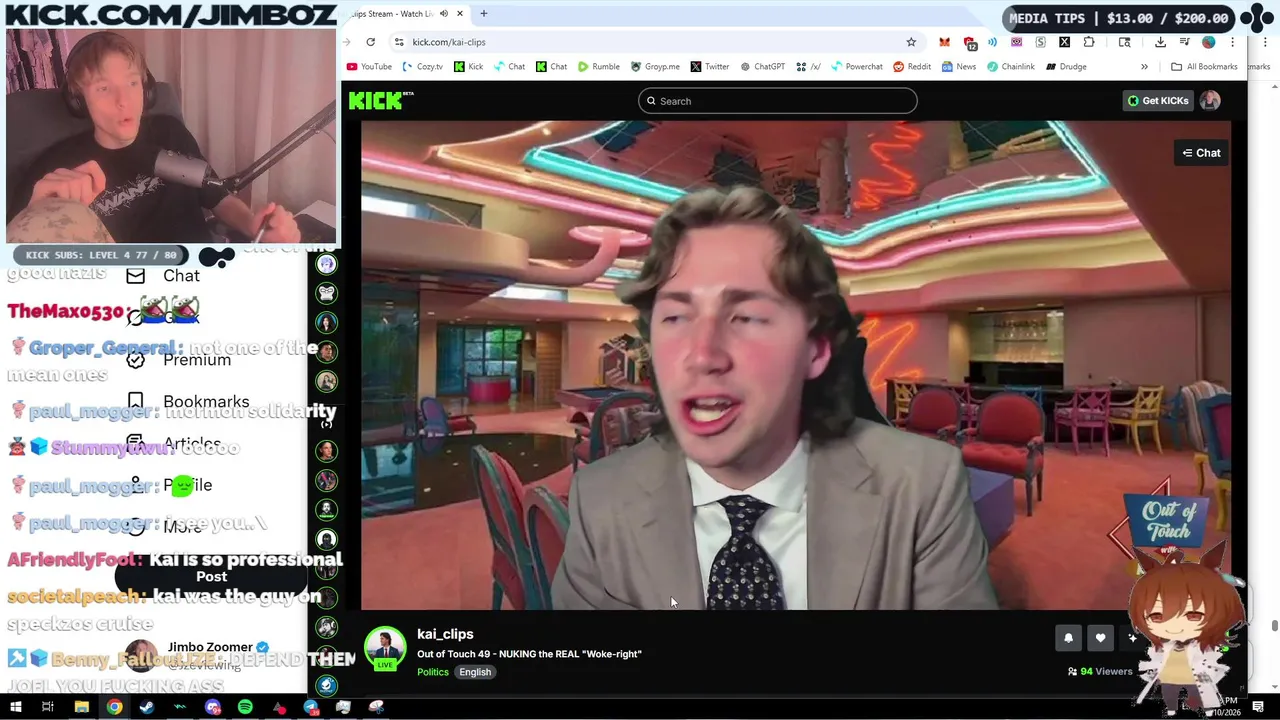
Task: Click the video player stream
Action: point(796,365)
